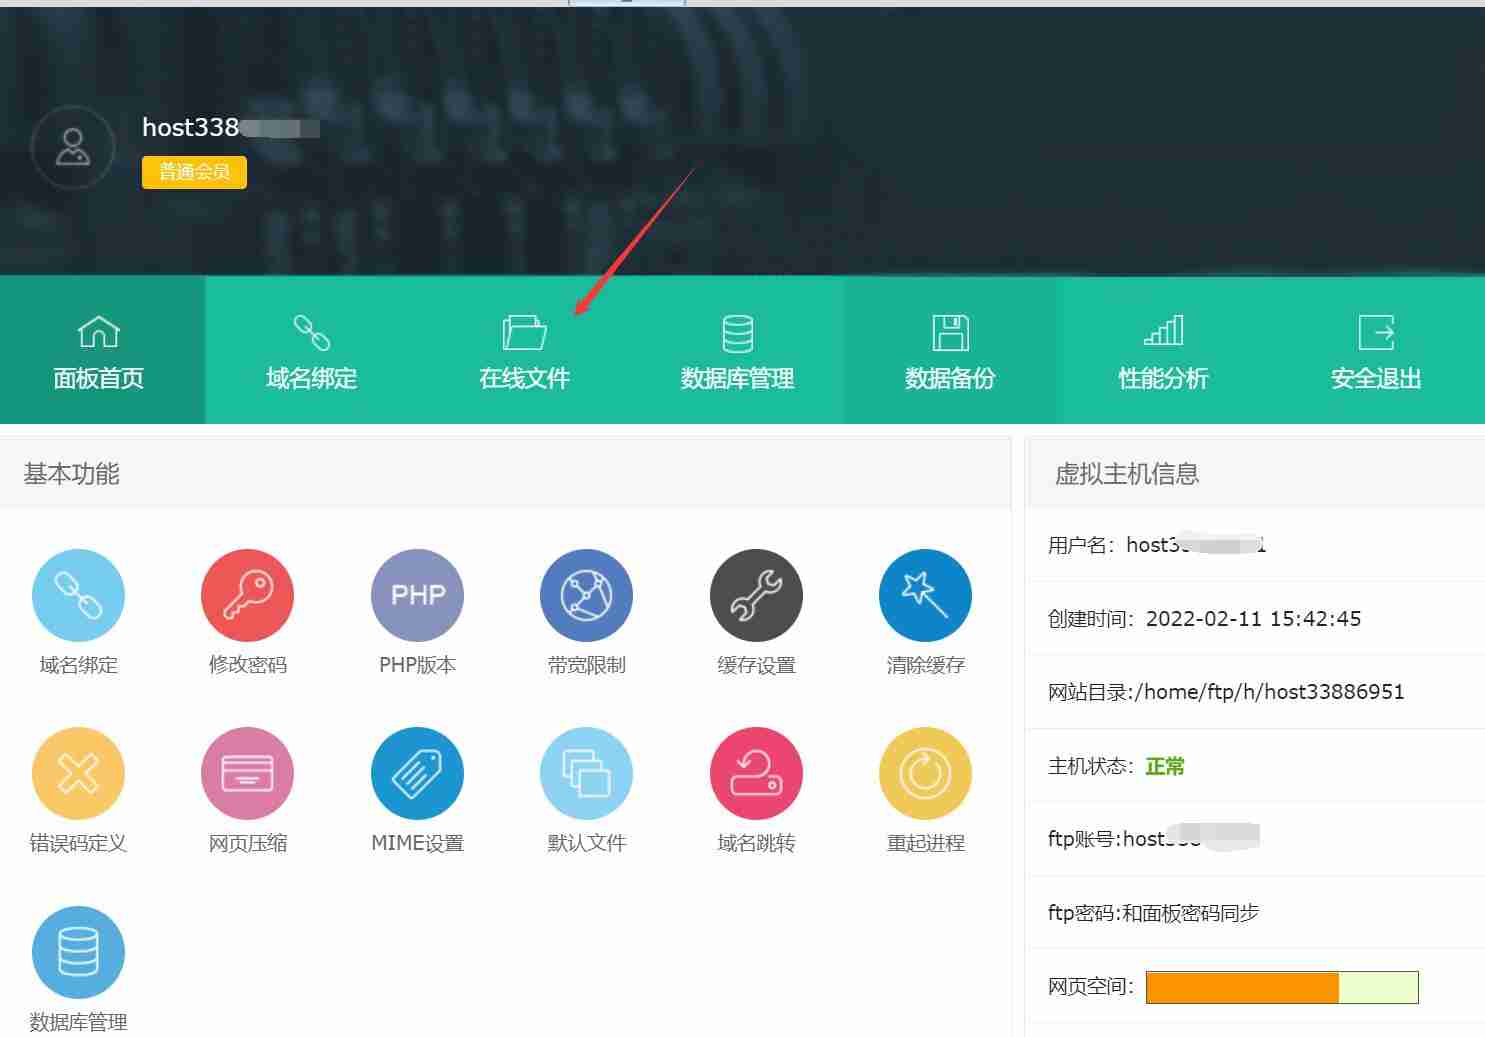
Task: Click the 修改密码 red key icon
Action: [247, 595]
